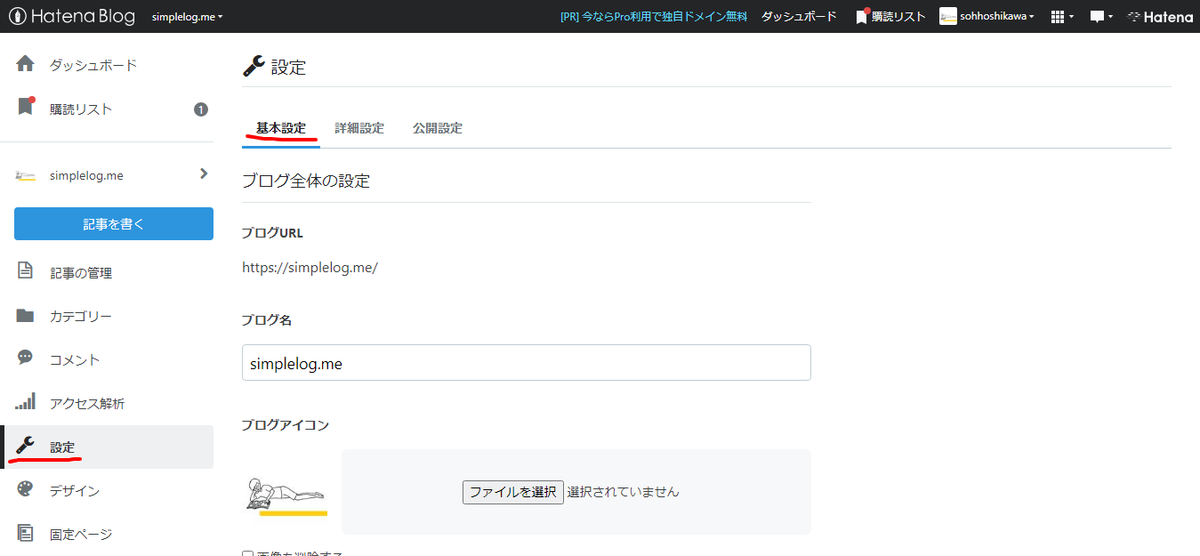Click the document icon beside 記事の管理
Screen dimensions: 1200x556
tap(26, 272)
